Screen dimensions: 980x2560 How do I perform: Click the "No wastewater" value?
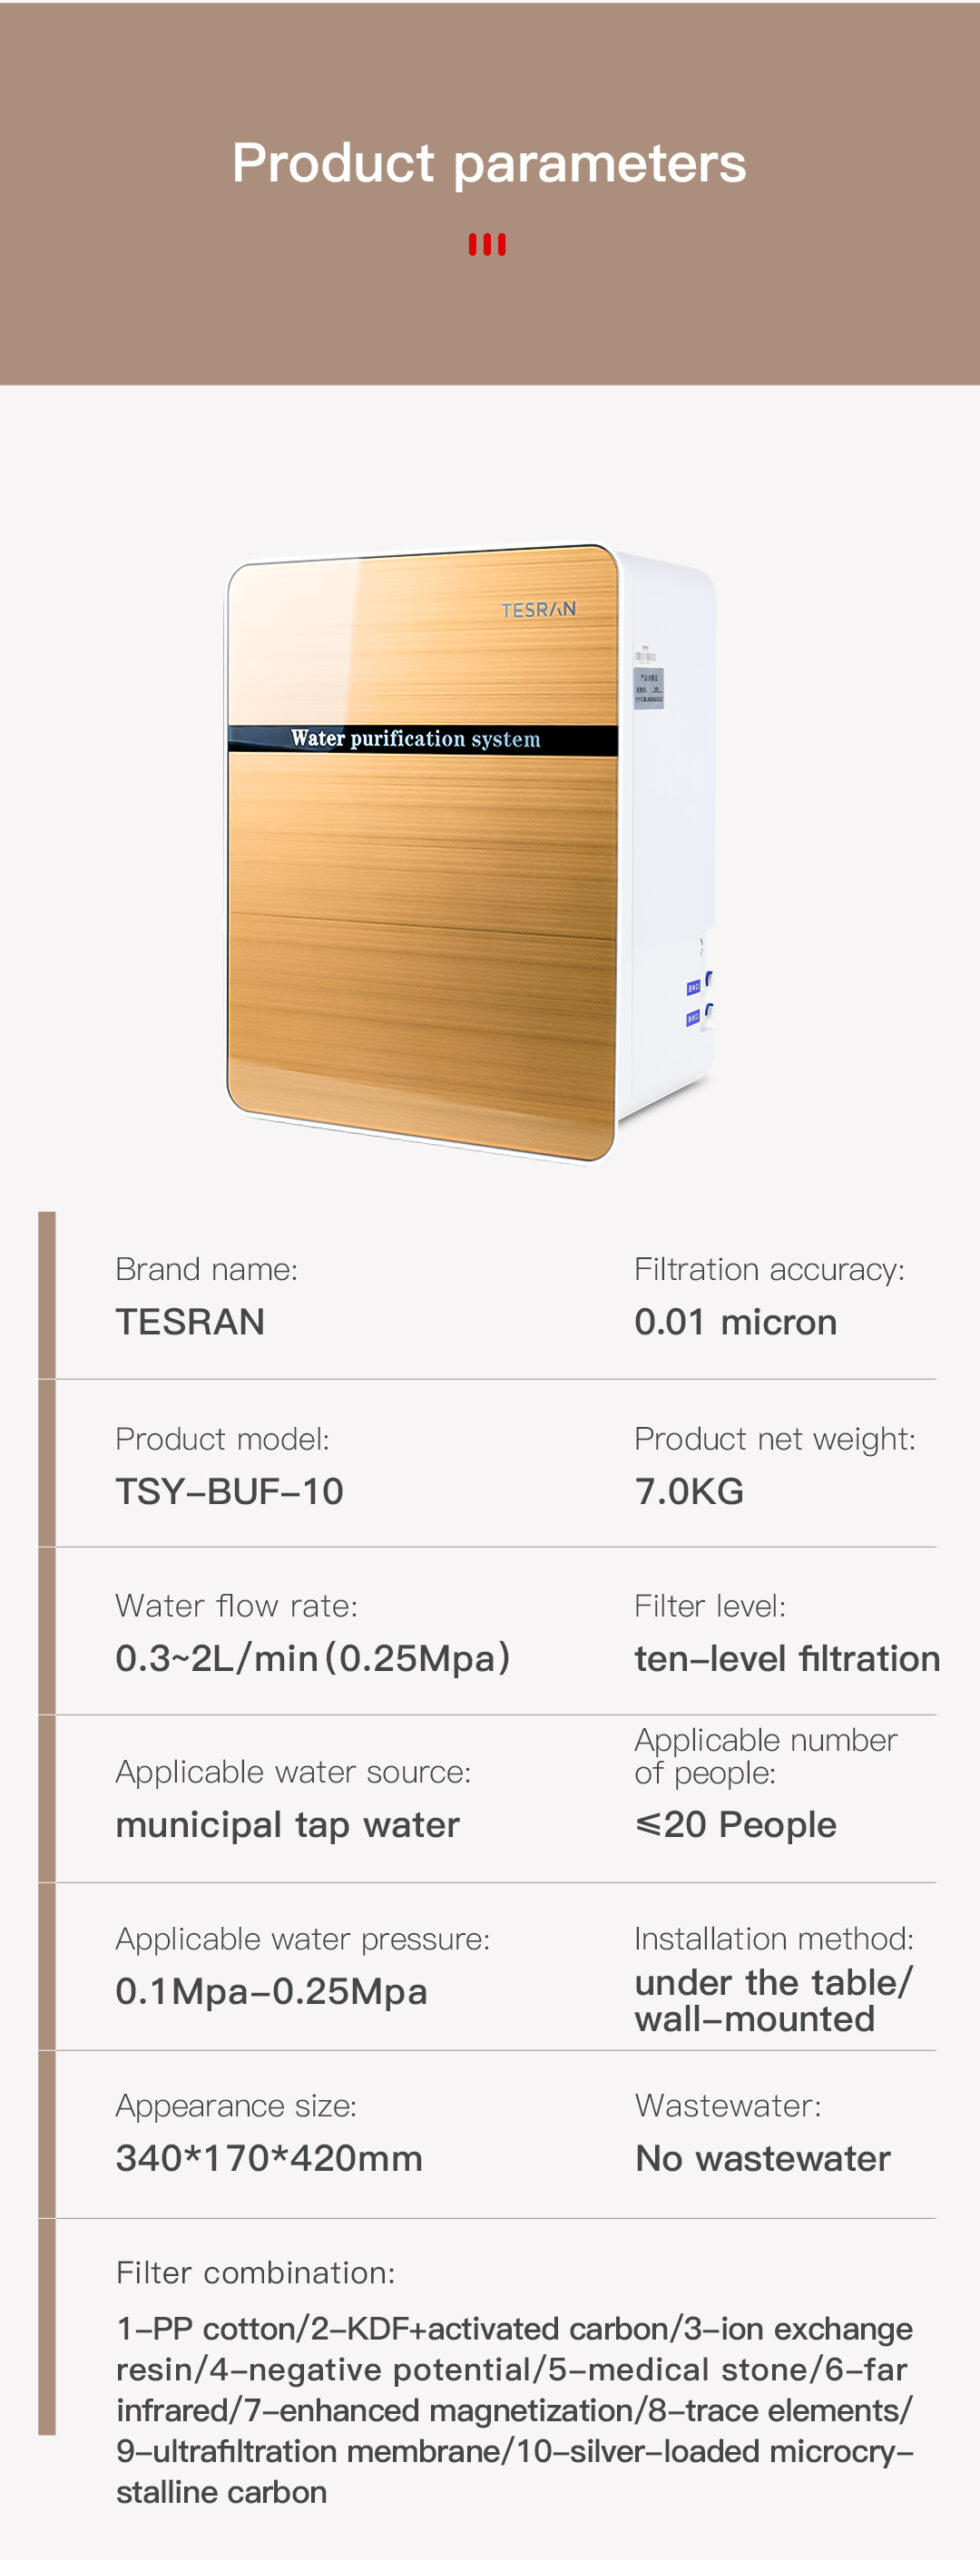click(762, 2158)
